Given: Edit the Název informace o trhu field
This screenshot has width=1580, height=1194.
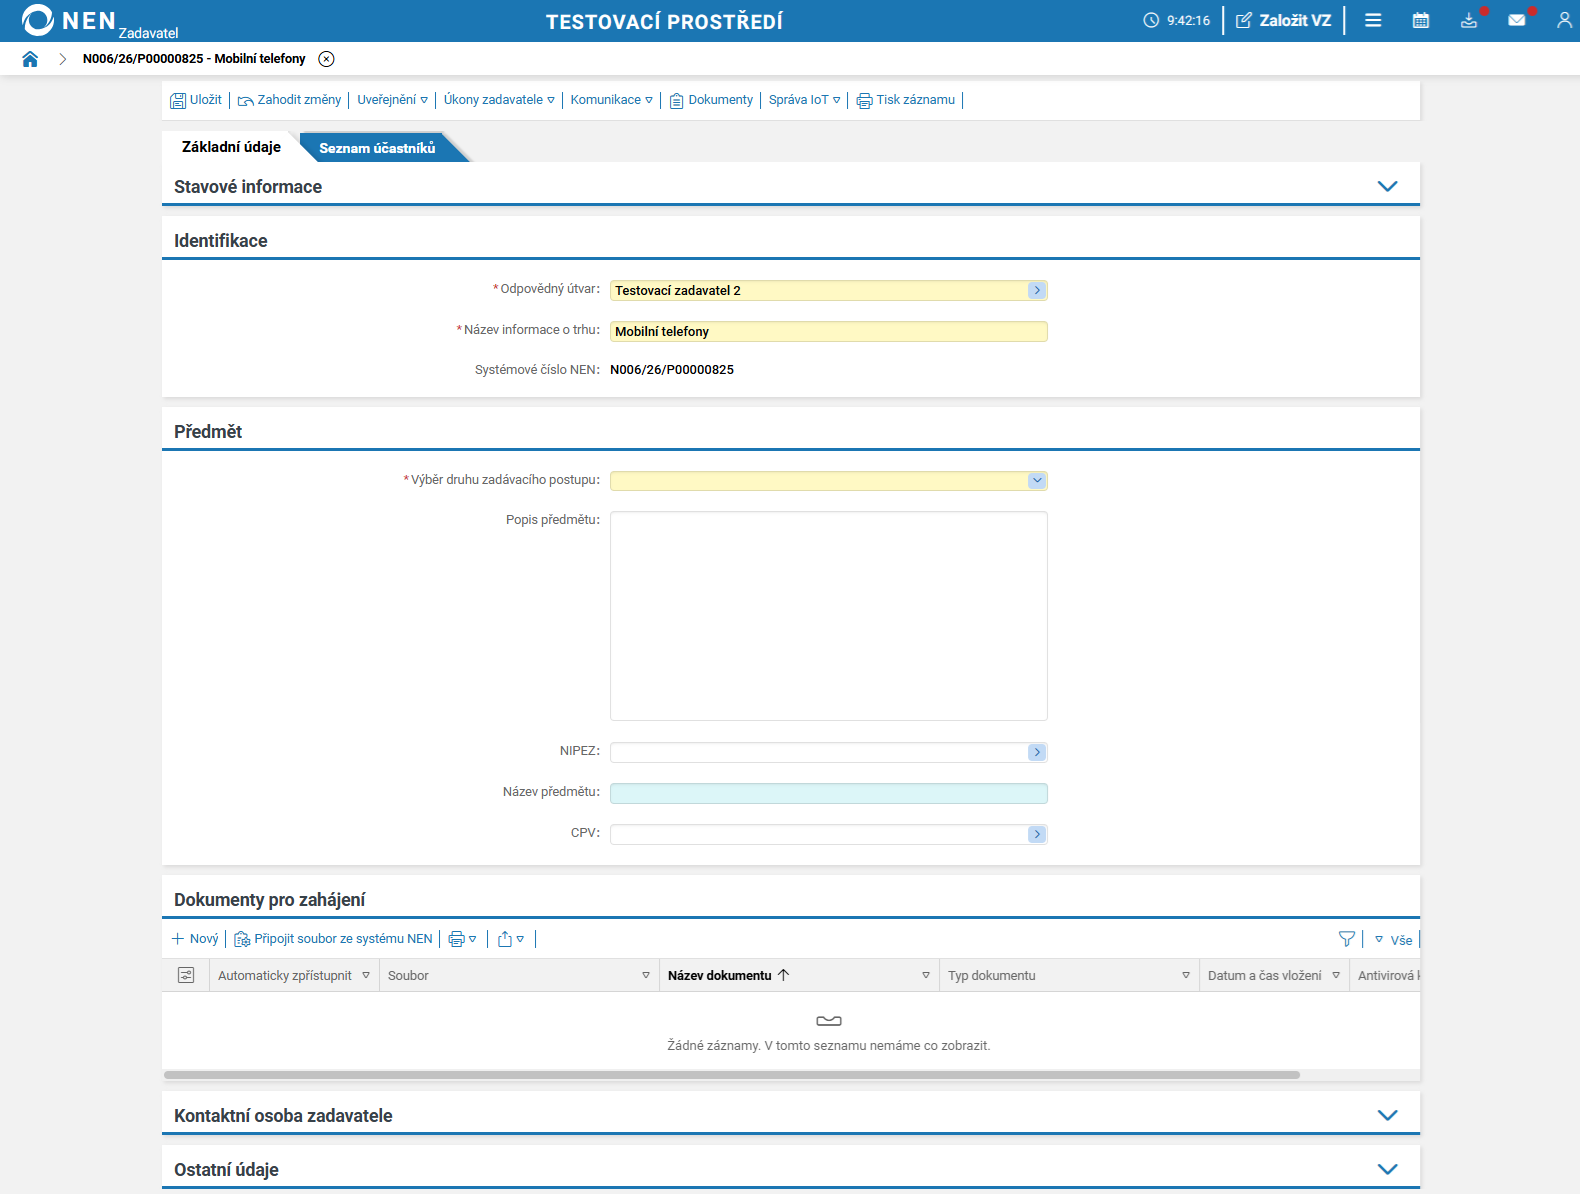Looking at the screenshot, I should [829, 331].
